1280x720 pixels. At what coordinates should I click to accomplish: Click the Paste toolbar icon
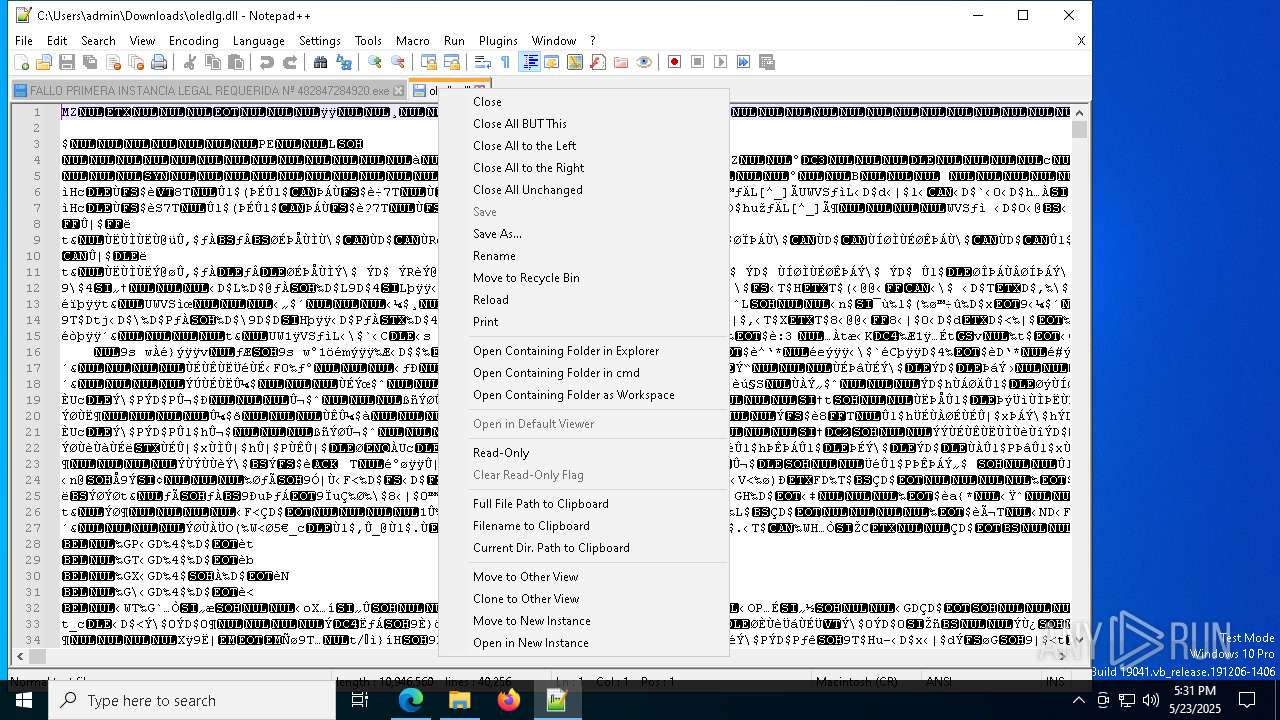pos(236,62)
